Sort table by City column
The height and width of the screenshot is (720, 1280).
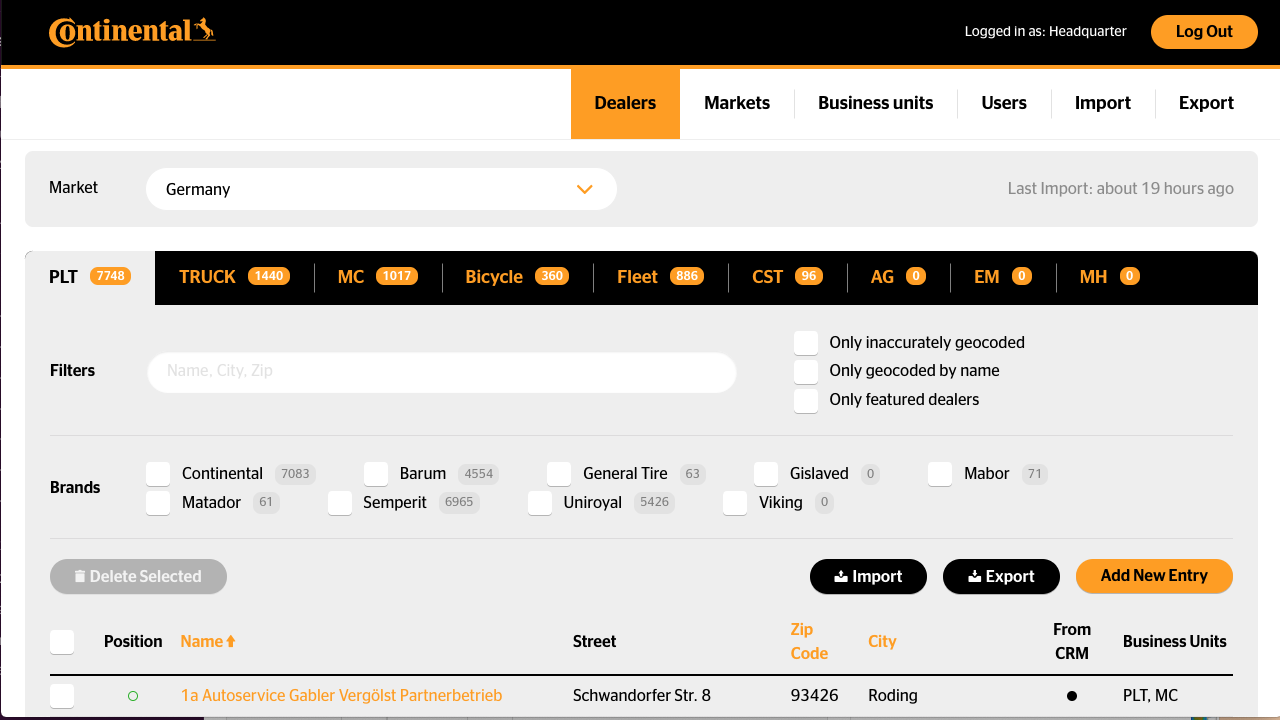(x=882, y=642)
